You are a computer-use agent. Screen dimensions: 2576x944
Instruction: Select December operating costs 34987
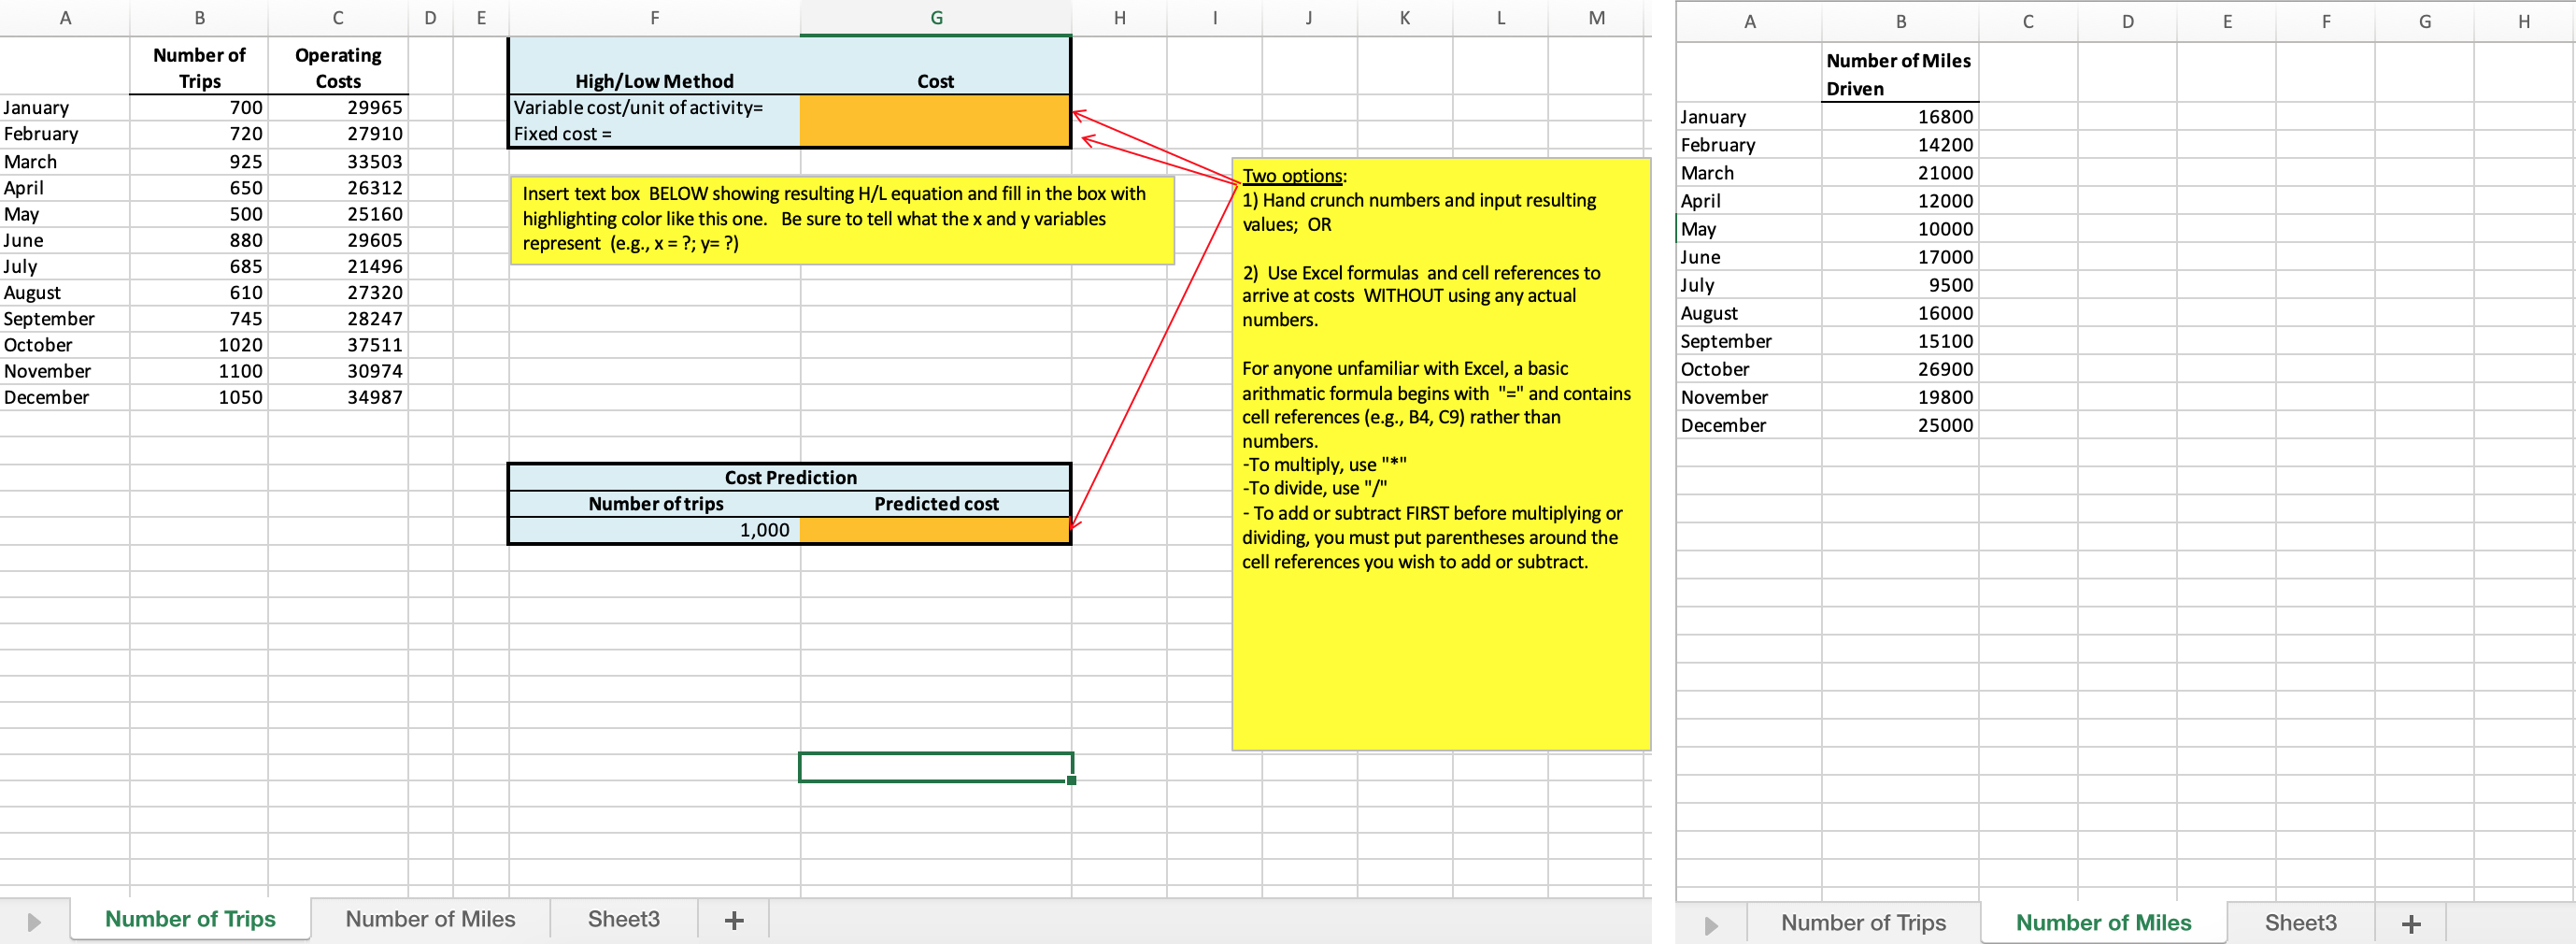(338, 397)
